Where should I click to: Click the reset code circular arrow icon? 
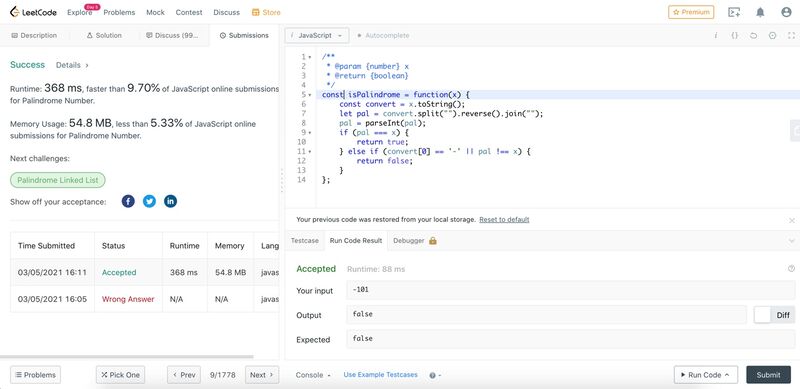[x=753, y=35]
